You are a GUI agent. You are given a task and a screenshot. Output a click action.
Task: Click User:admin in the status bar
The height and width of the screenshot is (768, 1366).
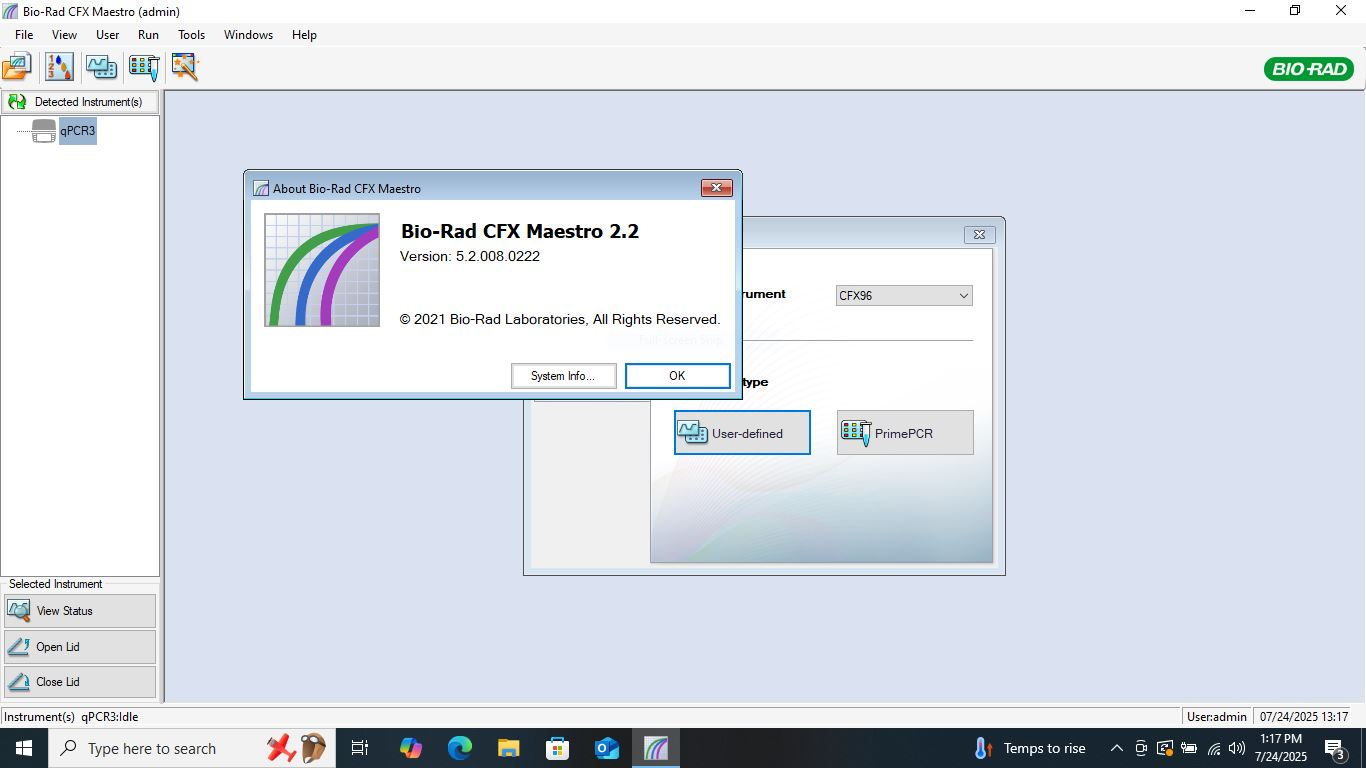(1217, 717)
